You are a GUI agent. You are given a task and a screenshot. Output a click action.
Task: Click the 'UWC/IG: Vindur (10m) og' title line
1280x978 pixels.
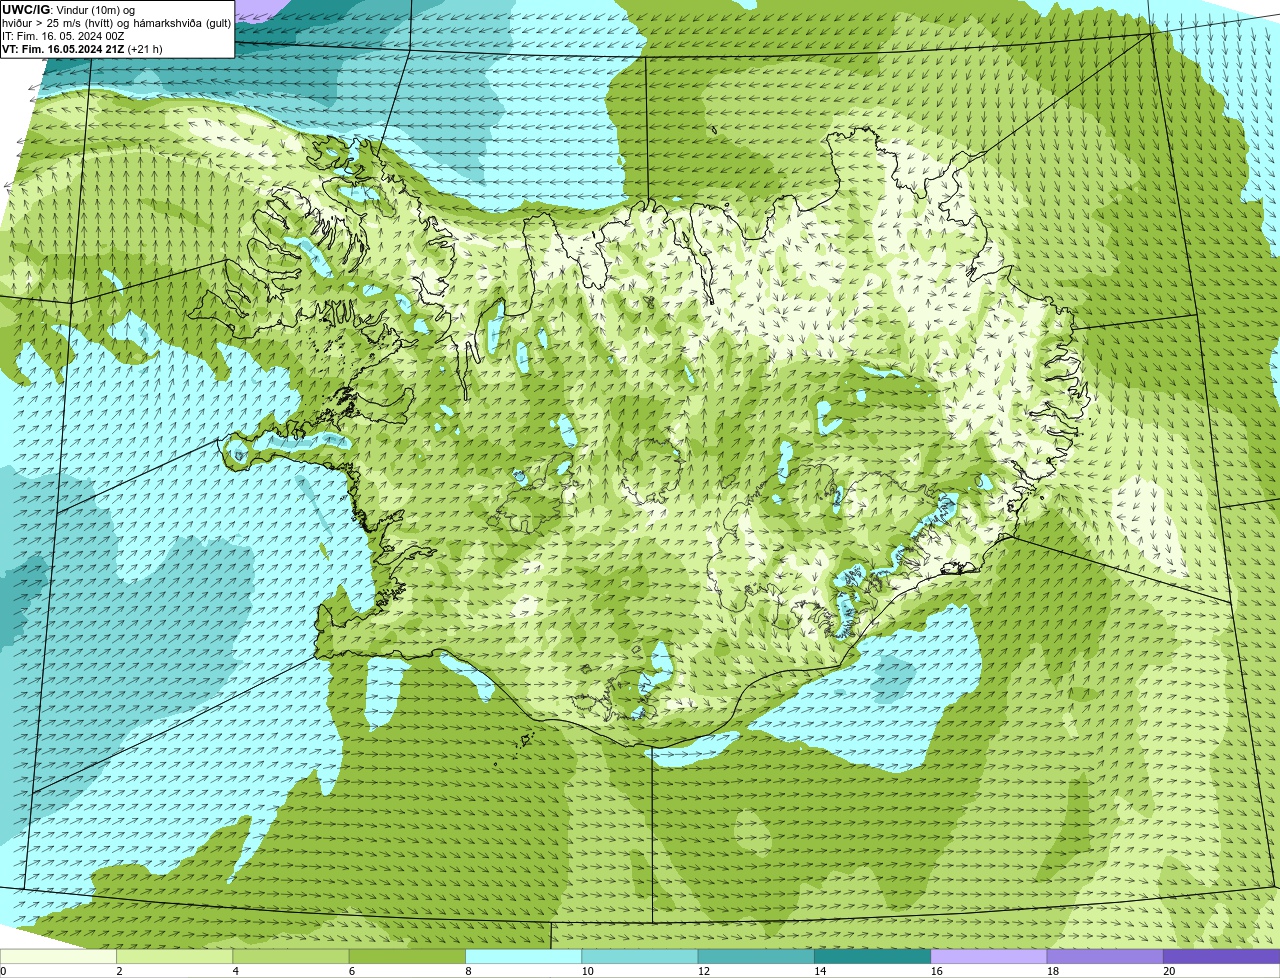69,10
